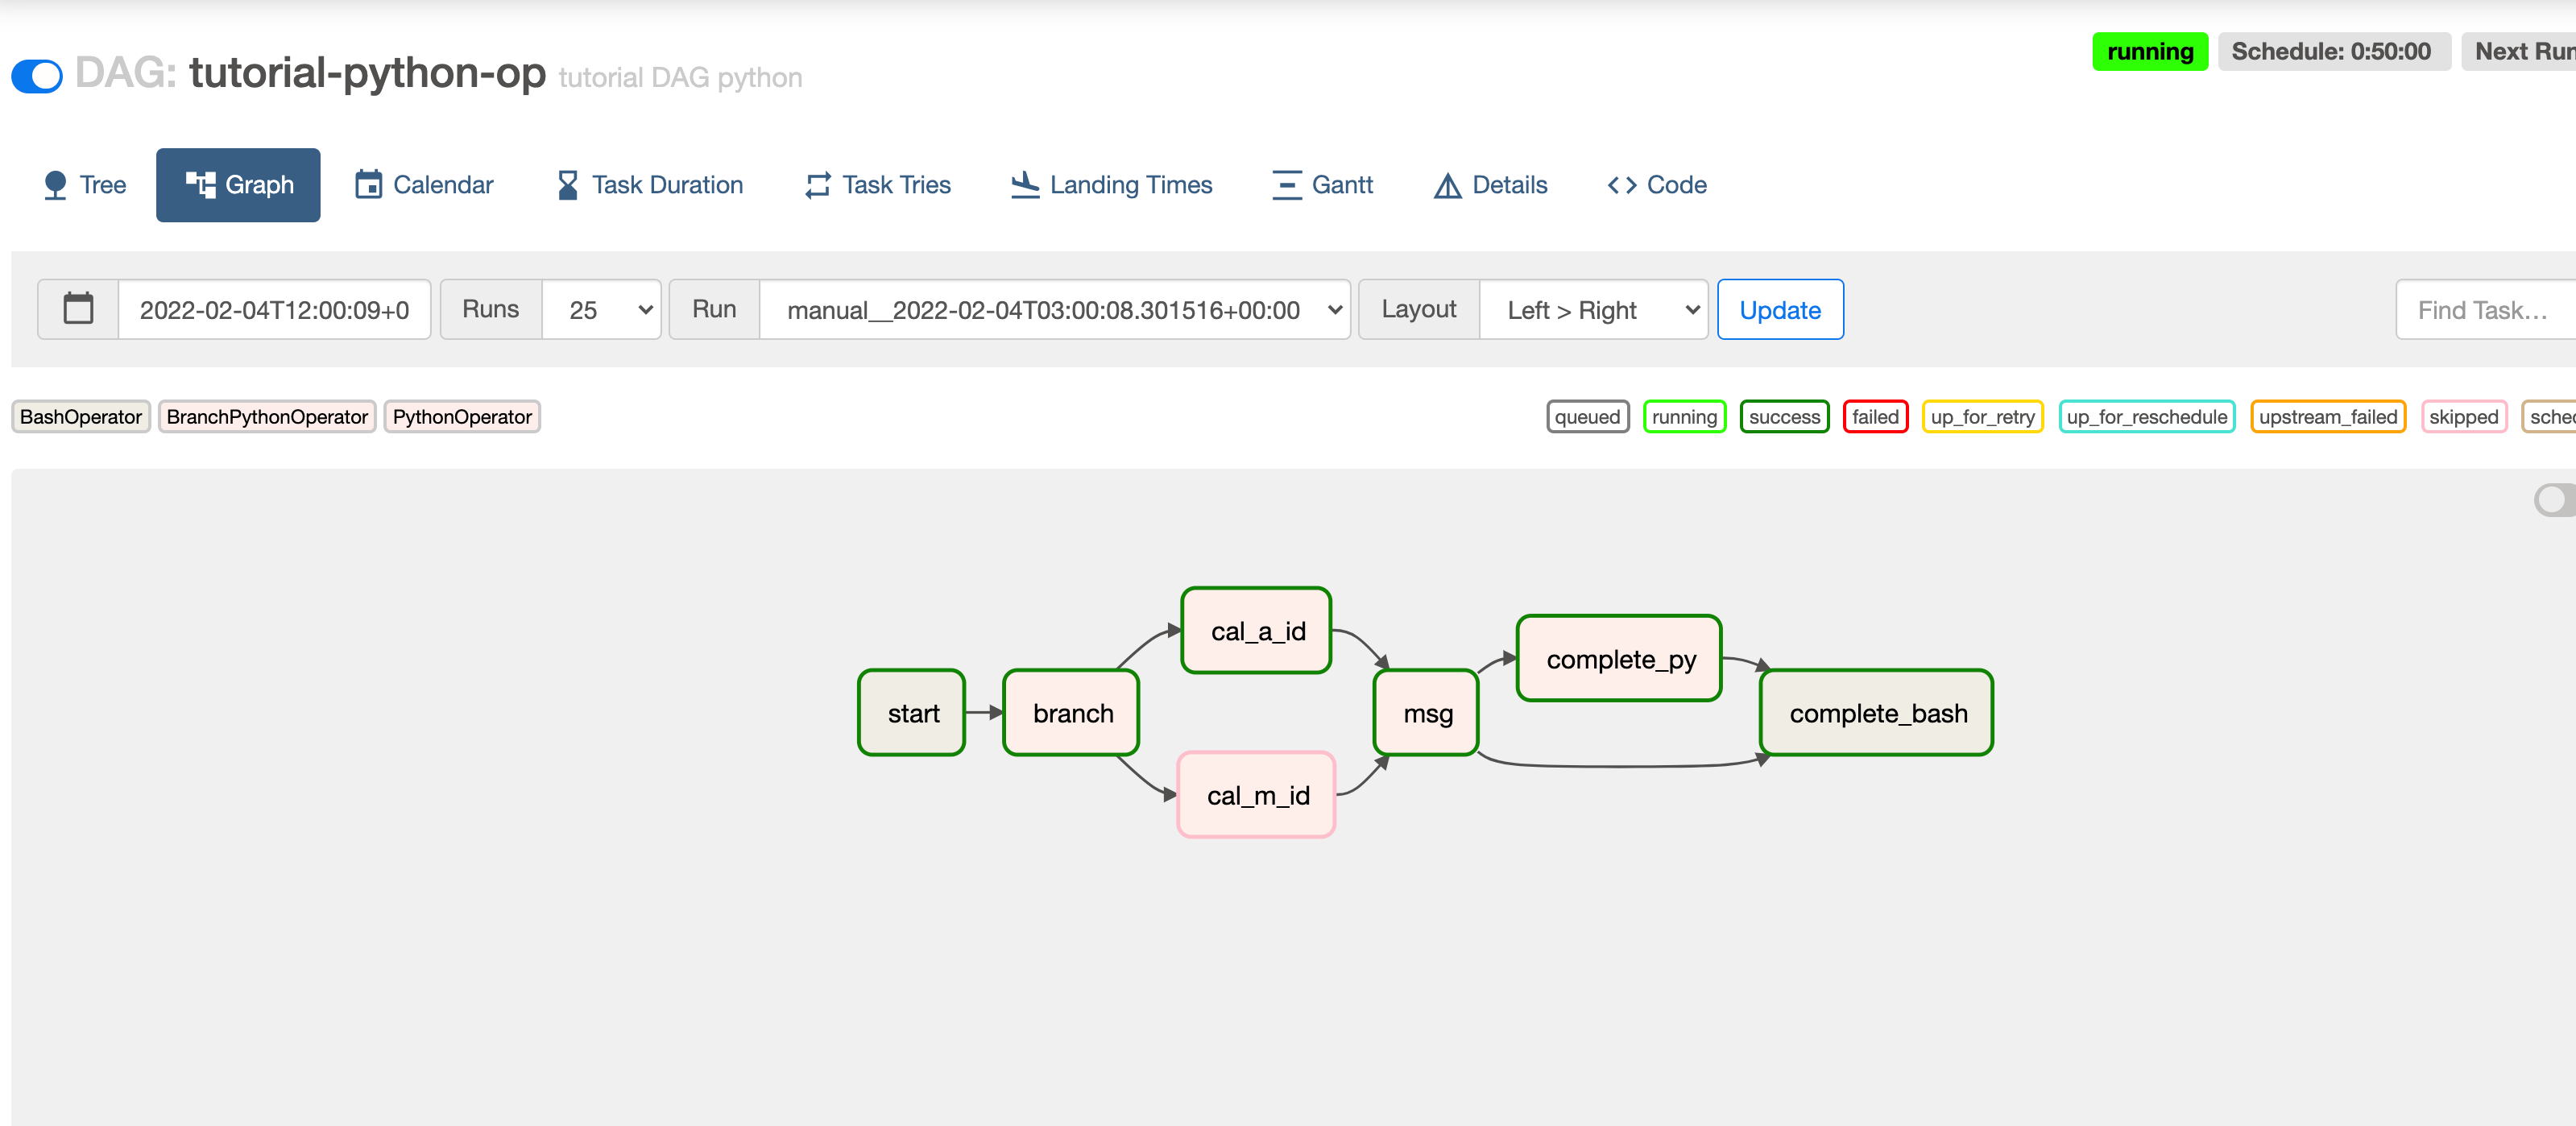Viewport: 2576px width, 1126px height.
Task: Click the Calendar tab icon
Action: 368,185
